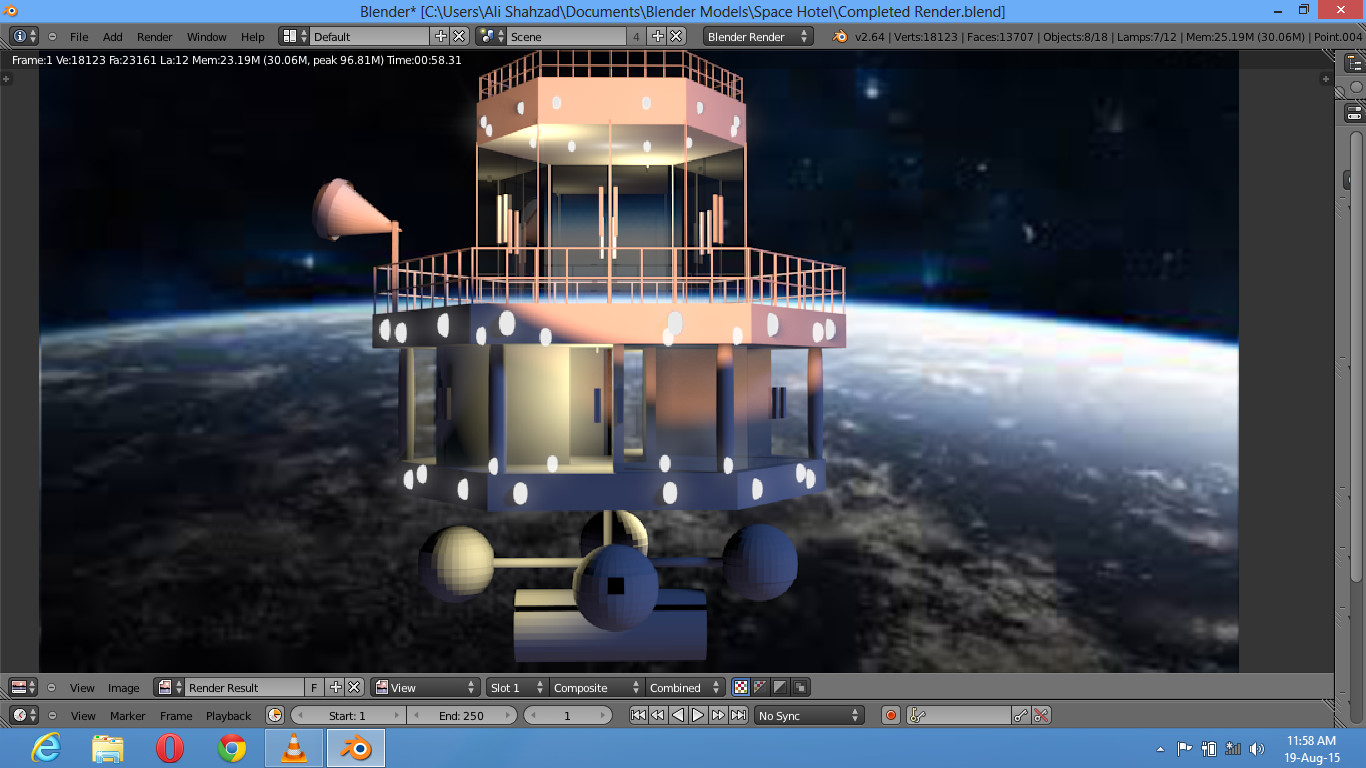Open the image editor View menu
1366x768 pixels.
coord(82,688)
